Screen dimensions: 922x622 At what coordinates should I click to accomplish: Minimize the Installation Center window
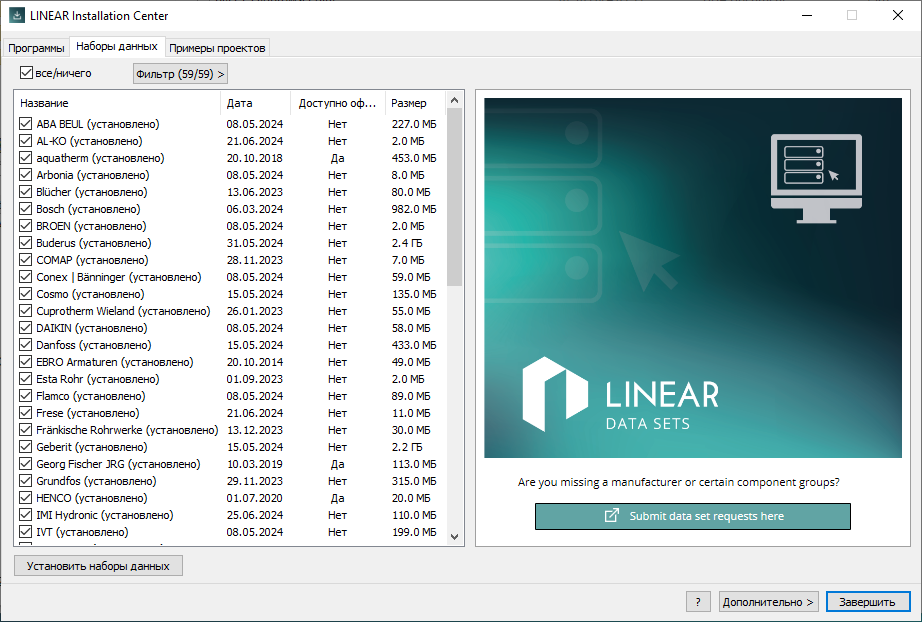coord(807,15)
